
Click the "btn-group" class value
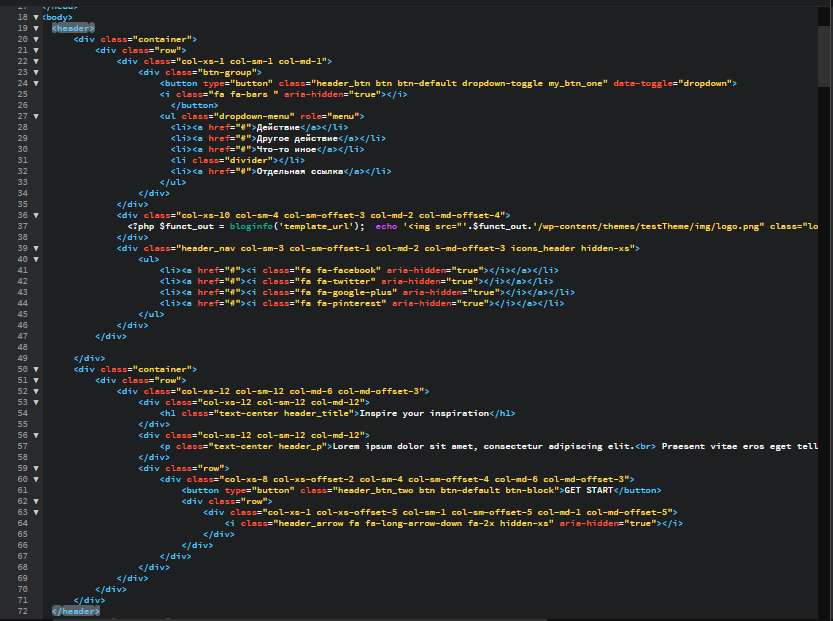[x=227, y=72]
